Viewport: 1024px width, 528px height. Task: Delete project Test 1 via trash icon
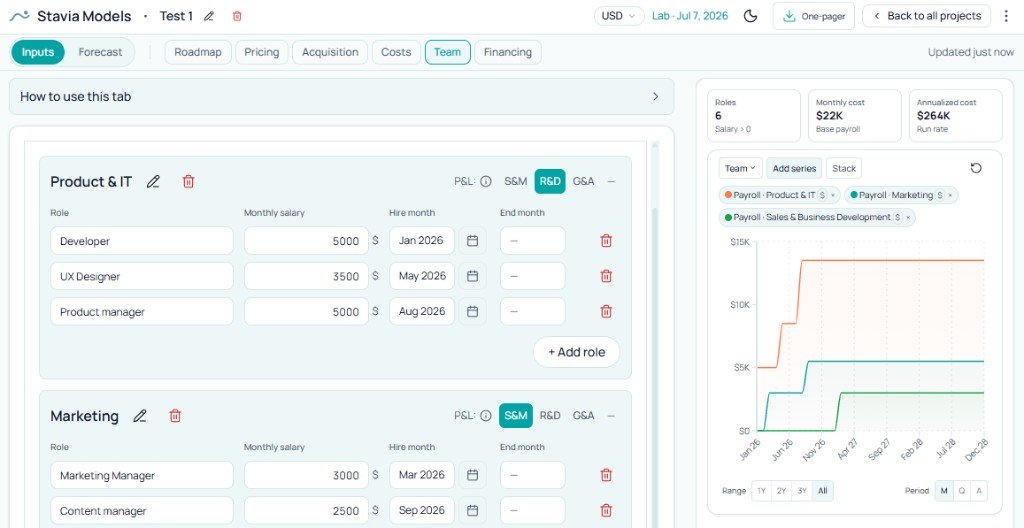(237, 16)
